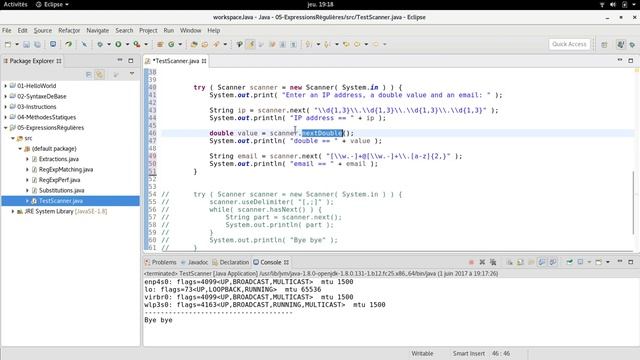The height and width of the screenshot is (360, 640).
Task: Switch to the Javadoc tab
Action: 195,262
